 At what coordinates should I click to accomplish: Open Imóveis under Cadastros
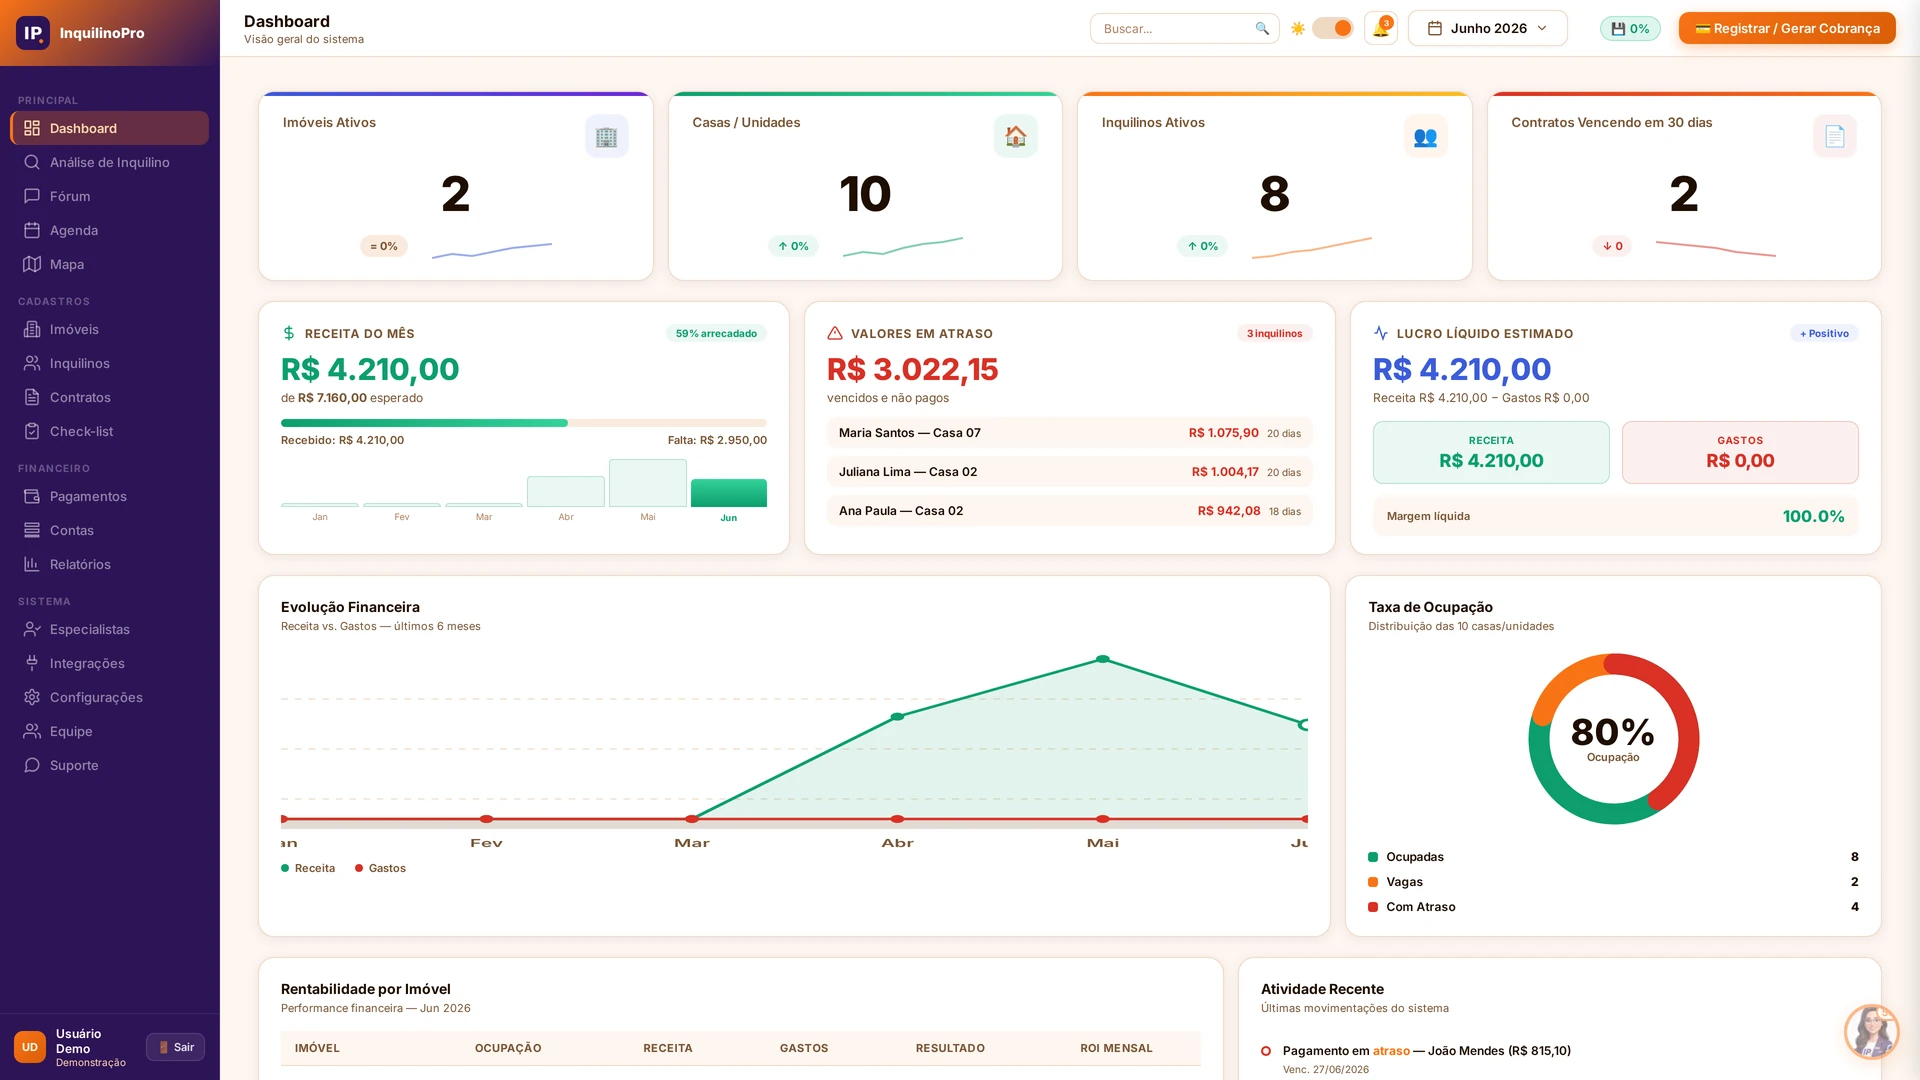[110, 329]
